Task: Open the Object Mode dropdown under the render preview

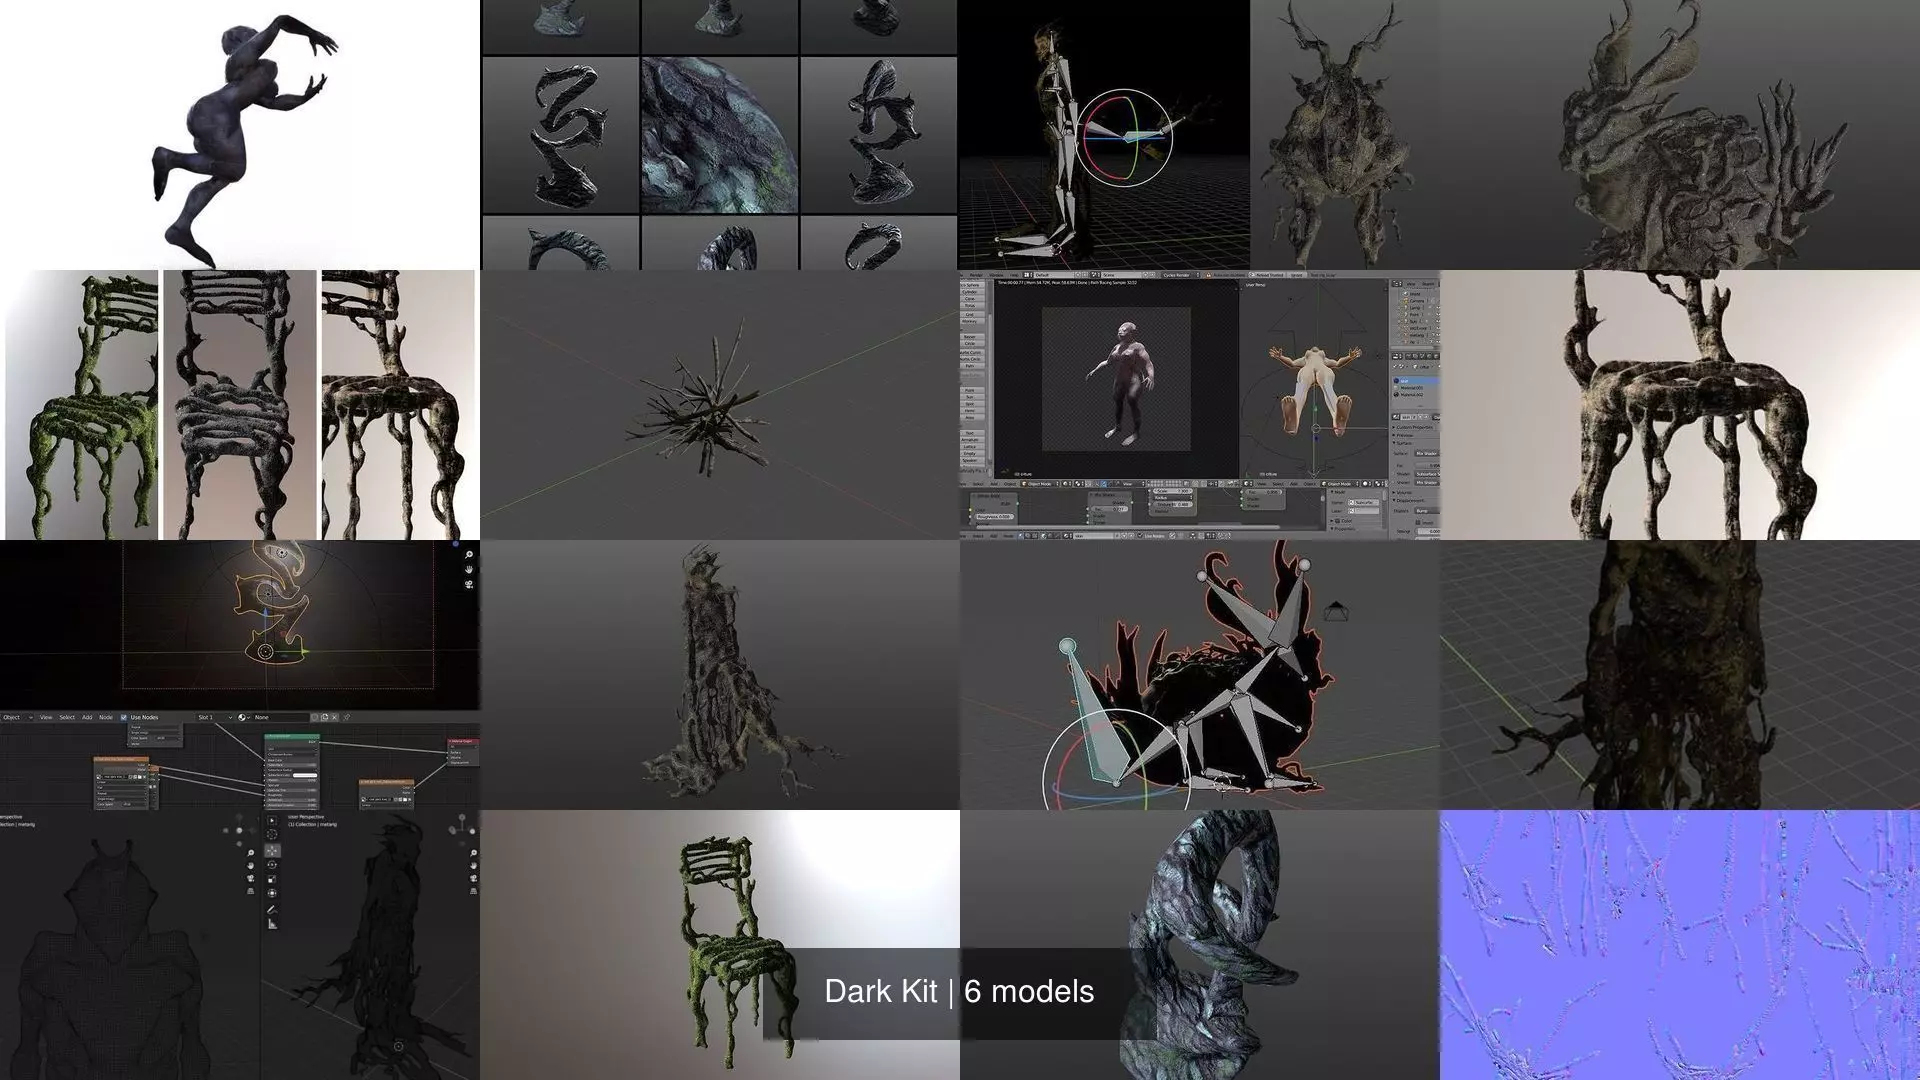Action: 1040,484
